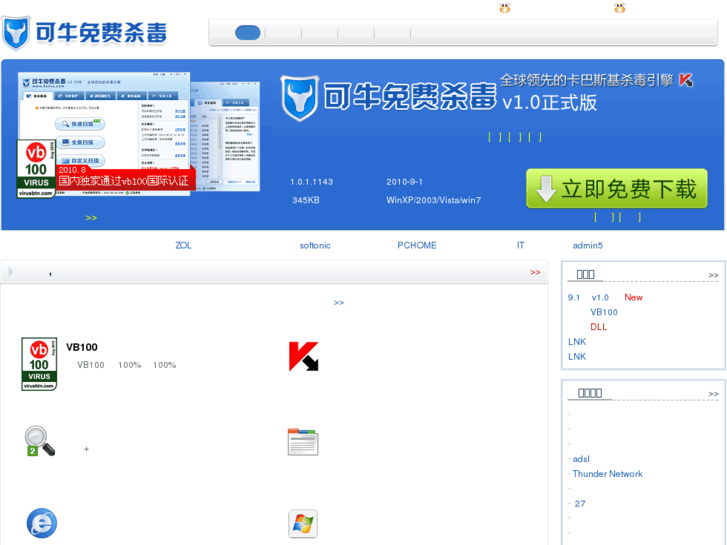Click the small triangle marker in section header
The height and width of the screenshot is (545, 727).
click(11, 272)
